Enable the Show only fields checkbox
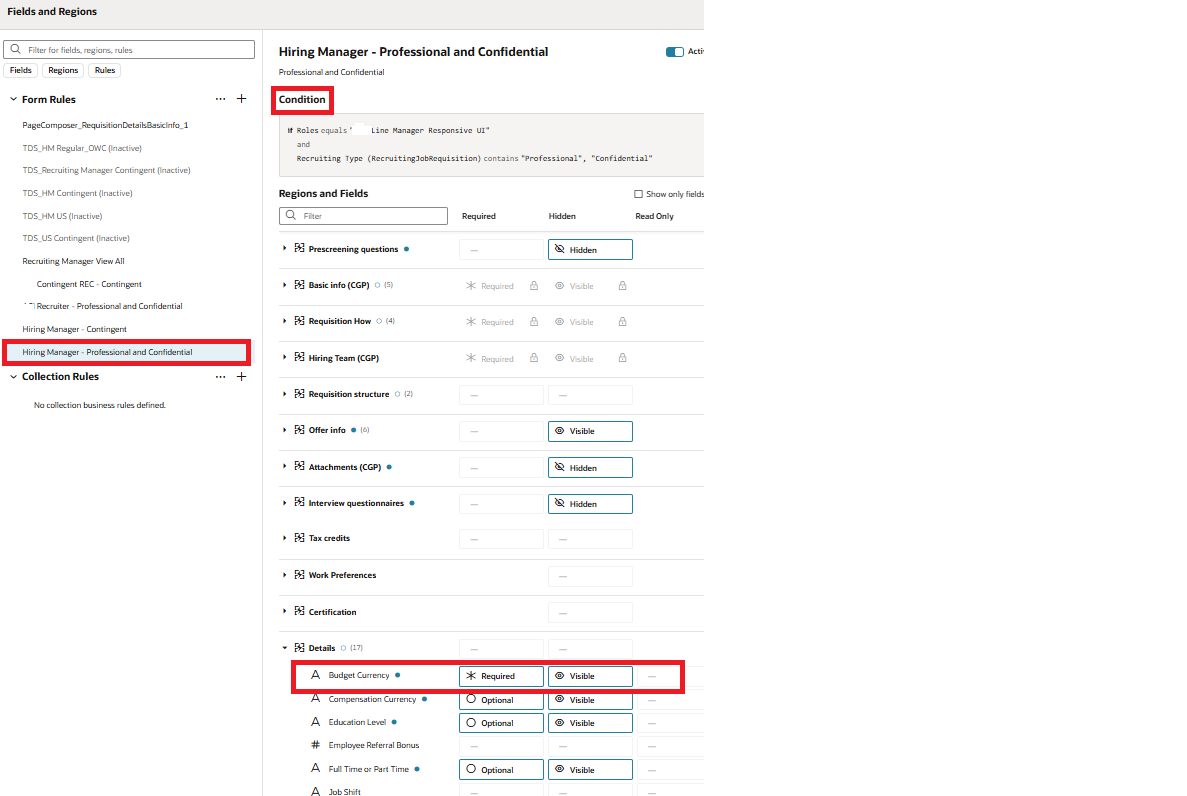The height and width of the screenshot is (796, 1187). pyautogui.click(x=637, y=193)
